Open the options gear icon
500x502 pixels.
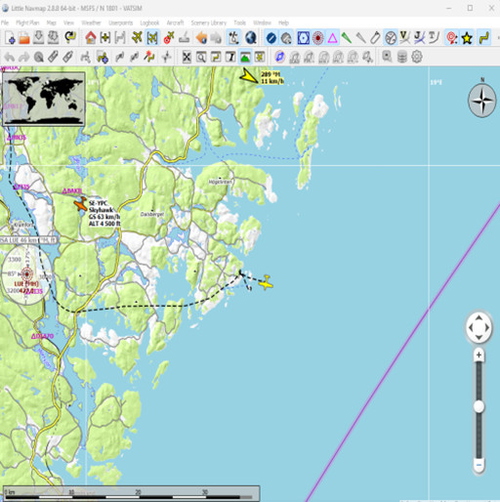point(417,57)
